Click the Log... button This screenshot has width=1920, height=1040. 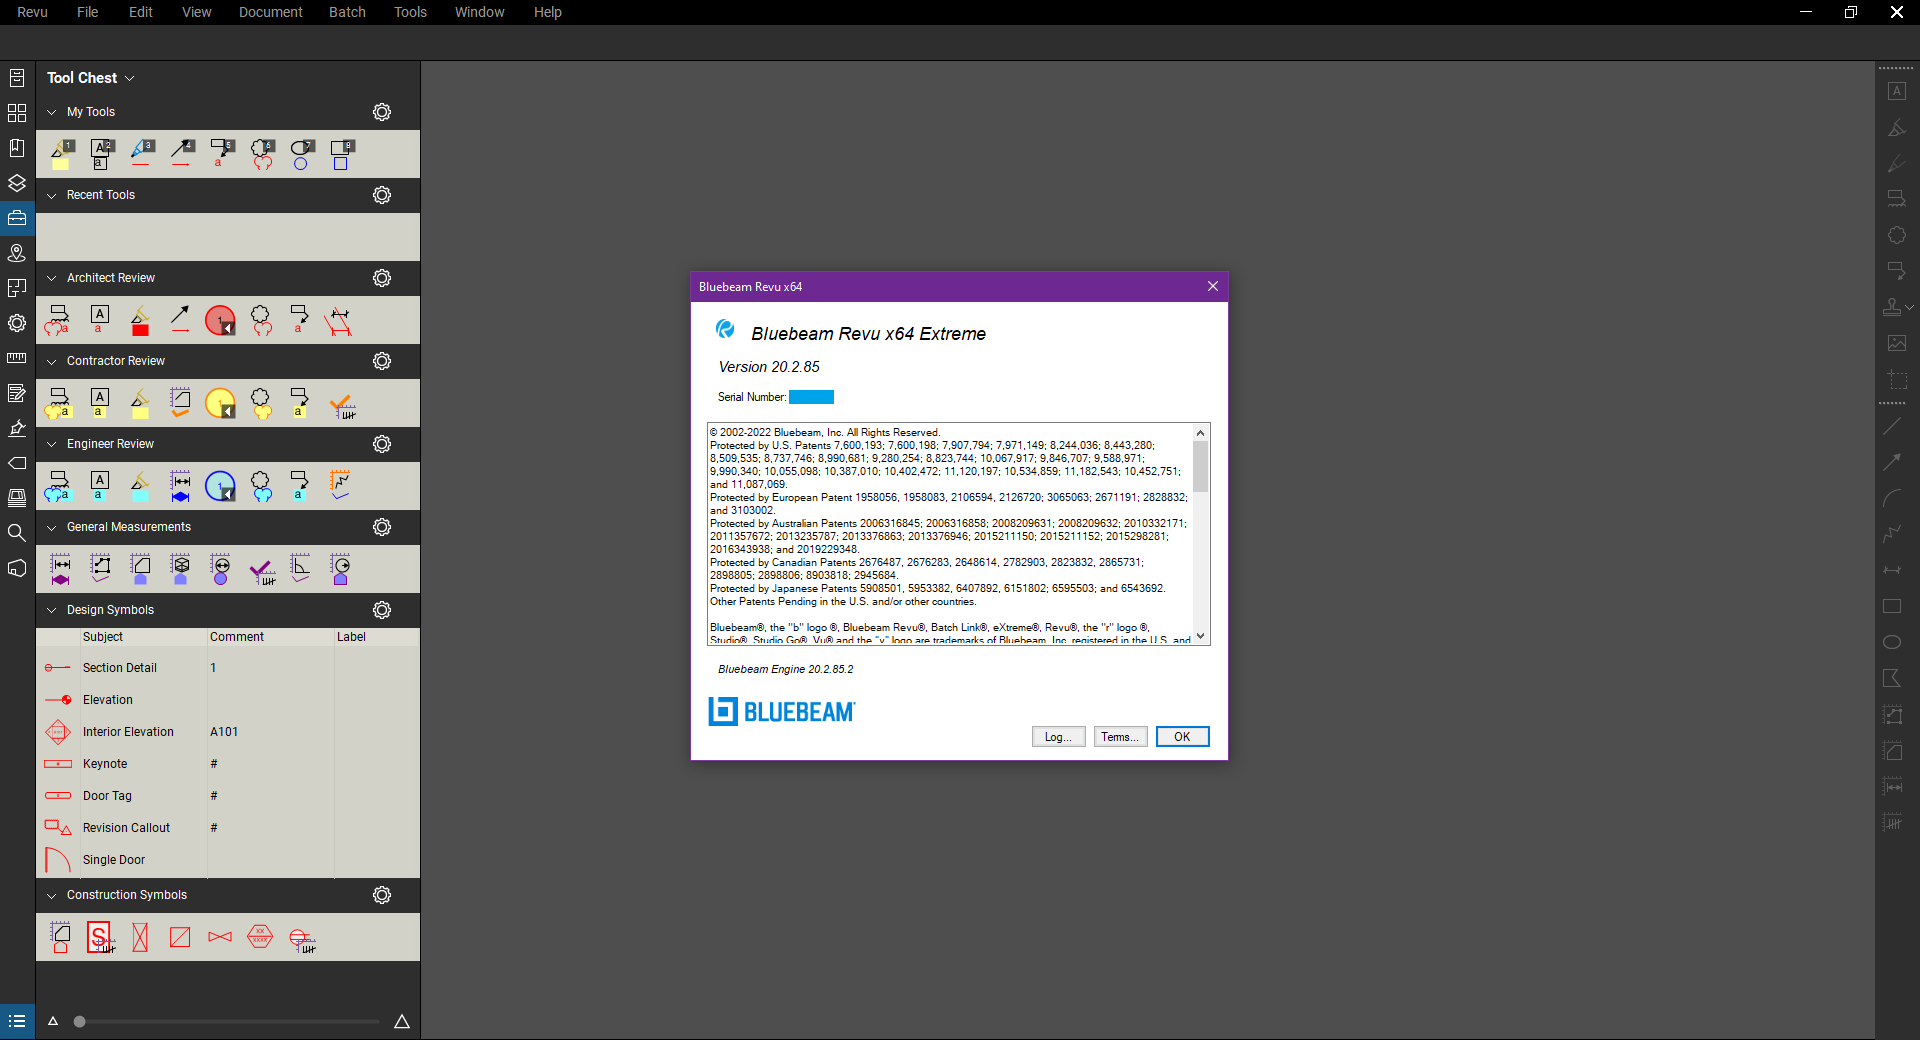coord(1058,737)
